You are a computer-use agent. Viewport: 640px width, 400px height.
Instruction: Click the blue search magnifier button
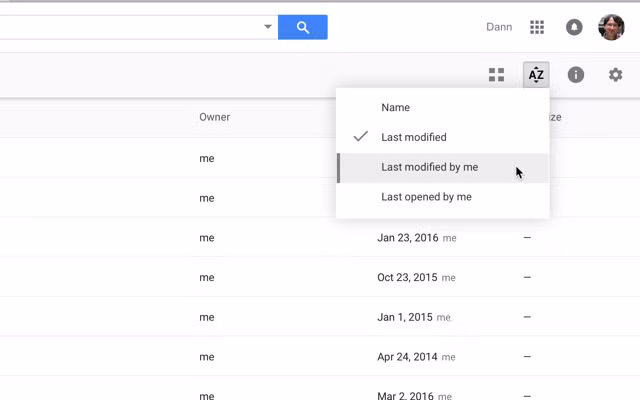click(x=302, y=27)
